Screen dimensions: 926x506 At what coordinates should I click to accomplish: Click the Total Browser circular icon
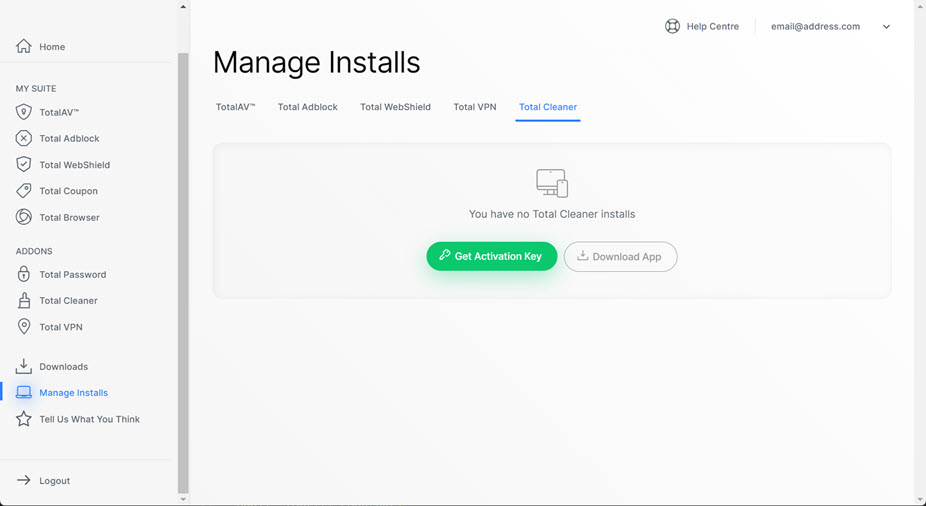(x=24, y=217)
